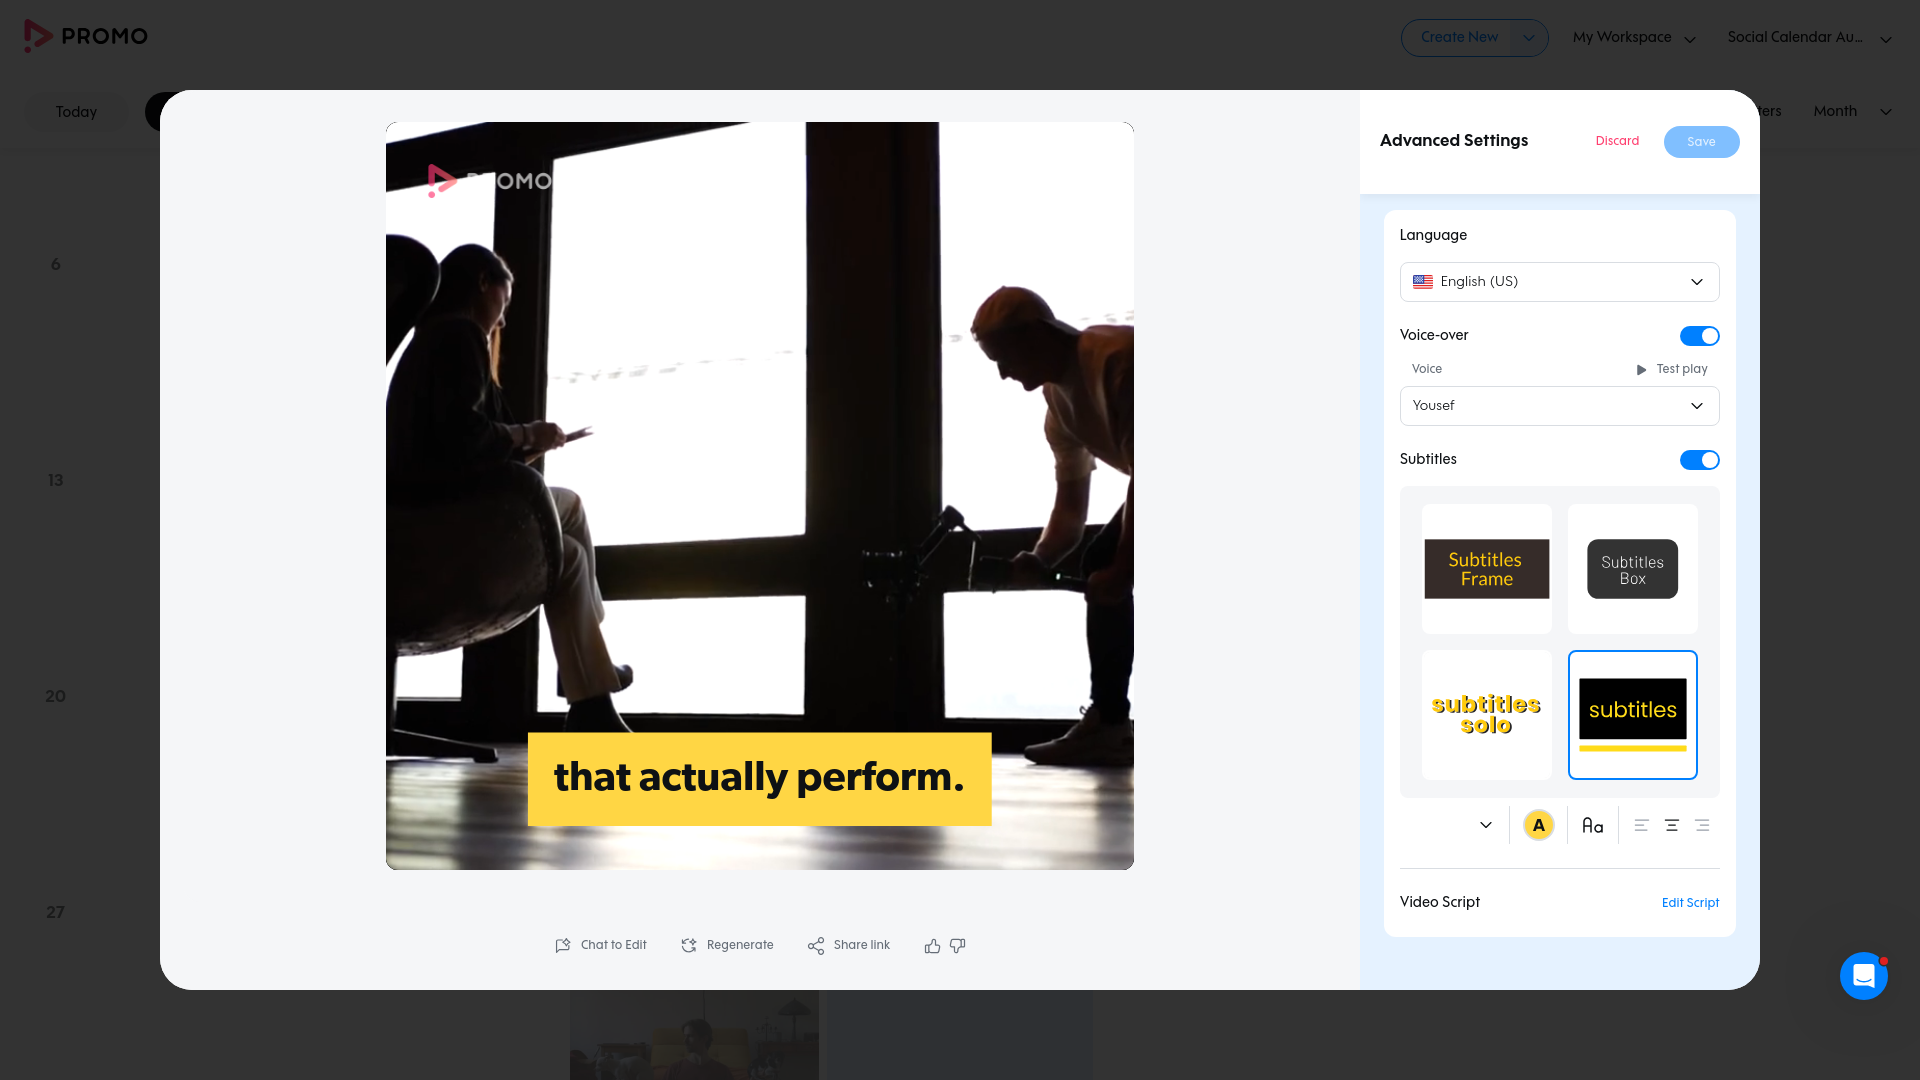Image resolution: width=1920 pixels, height=1080 pixels.
Task: Click the Regenerate icon
Action: point(689,946)
